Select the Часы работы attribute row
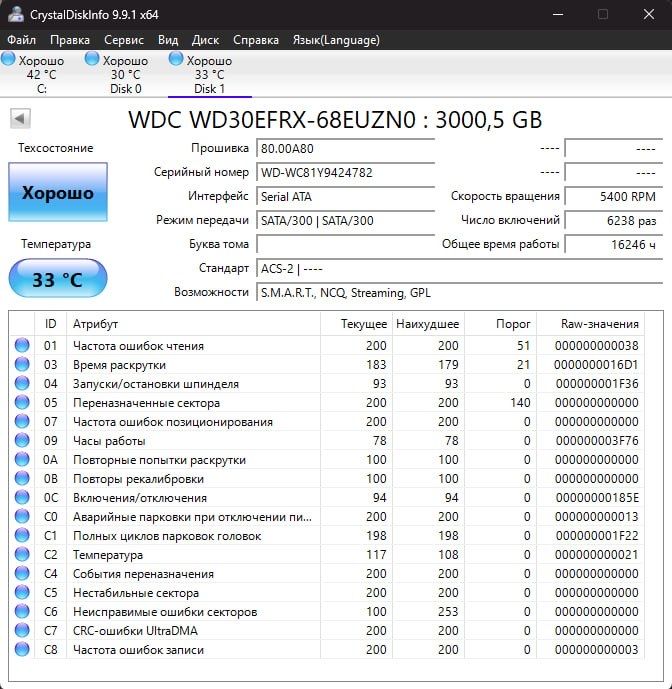The height and width of the screenshot is (689, 672). [x=327, y=440]
